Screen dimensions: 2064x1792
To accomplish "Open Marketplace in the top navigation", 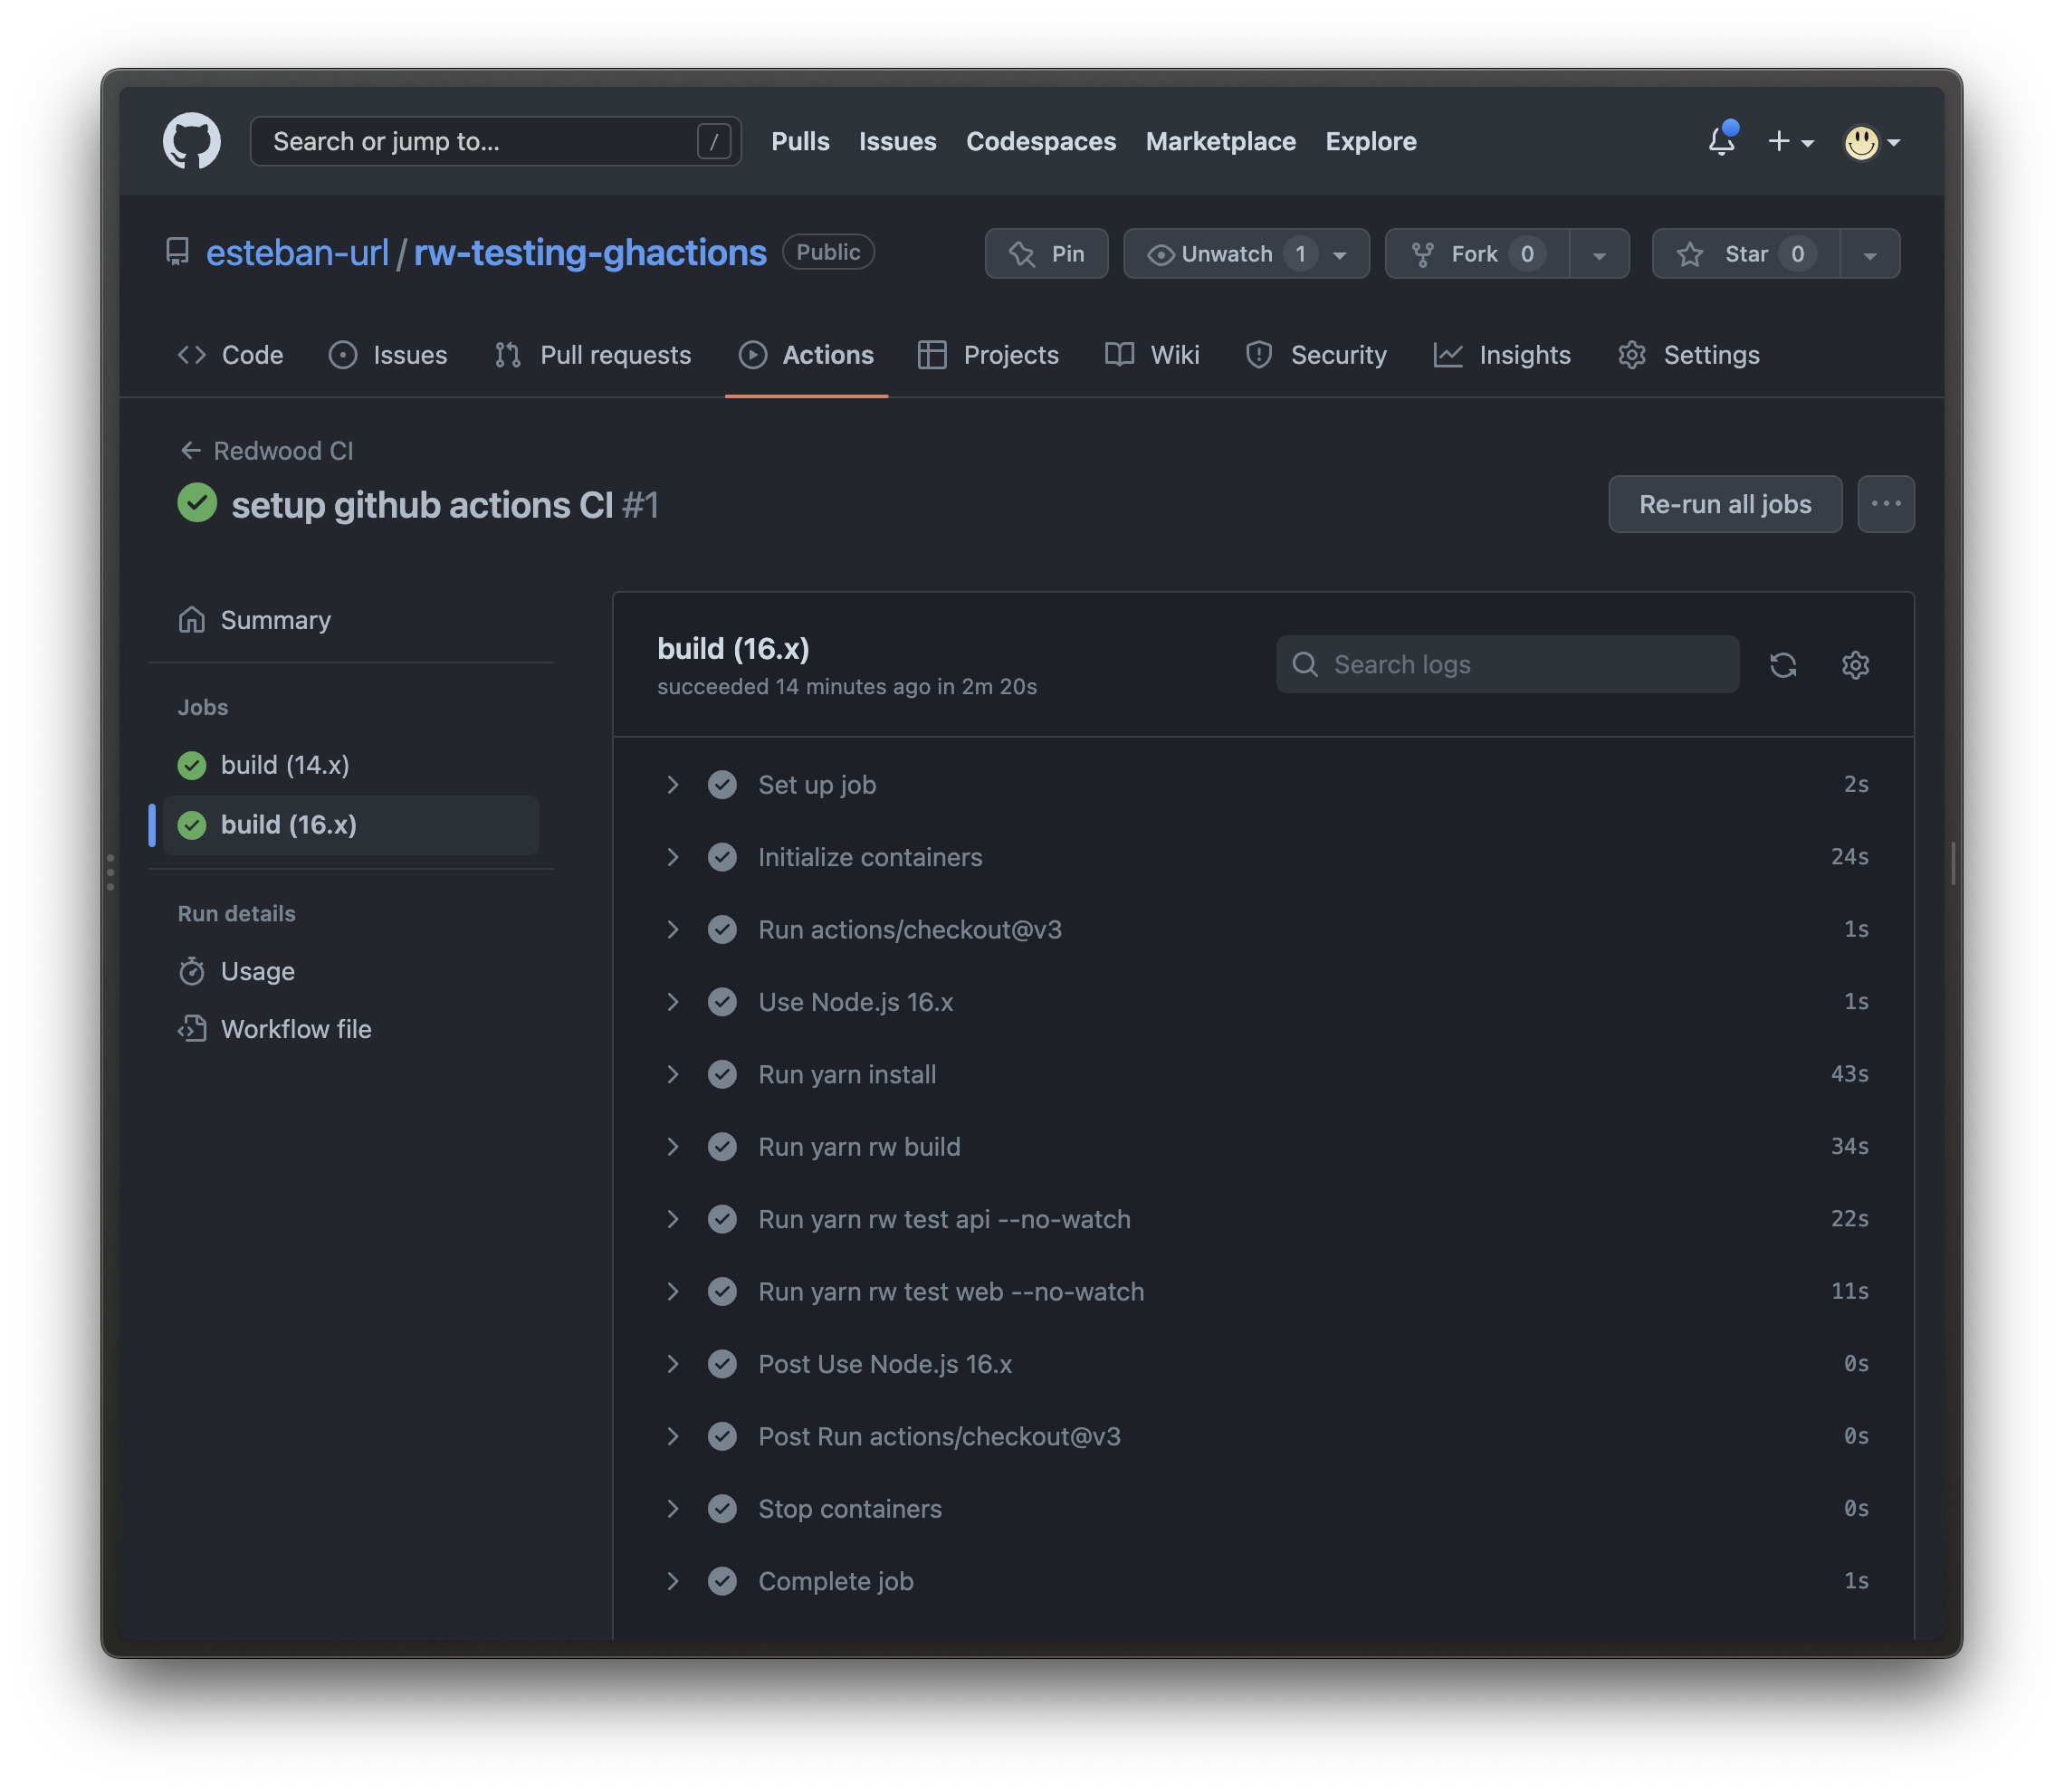I will (x=1220, y=141).
